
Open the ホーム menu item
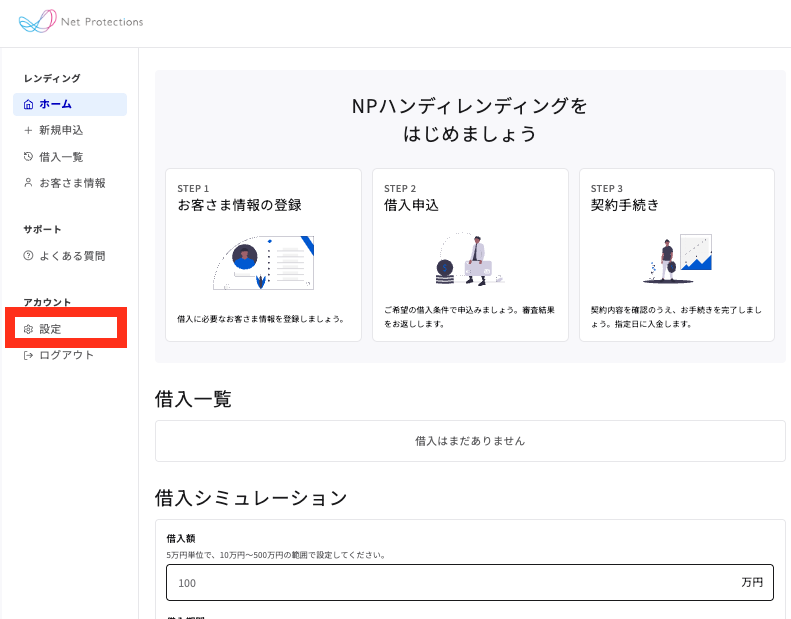click(x=56, y=104)
